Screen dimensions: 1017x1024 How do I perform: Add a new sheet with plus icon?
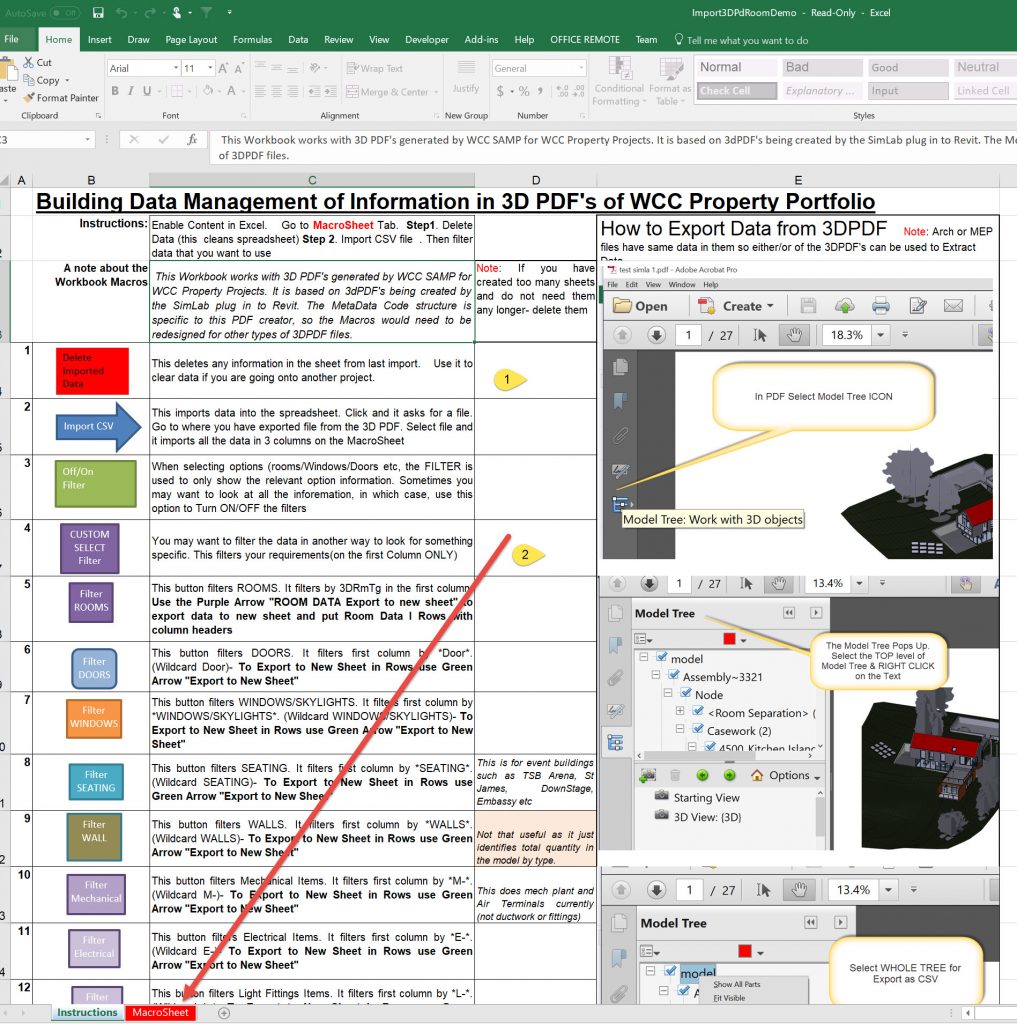pos(224,1013)
